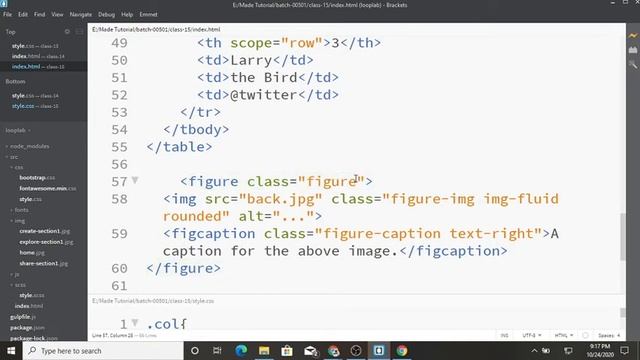Open the Debug menu
The height and width of the screenshot is (360, 640).
pyautogui.click(x=106, y=14)
